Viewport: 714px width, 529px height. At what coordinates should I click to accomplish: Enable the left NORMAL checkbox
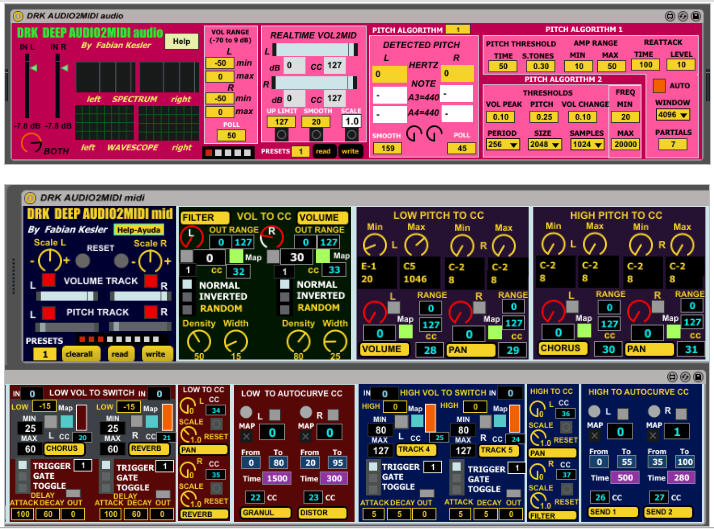188,285
